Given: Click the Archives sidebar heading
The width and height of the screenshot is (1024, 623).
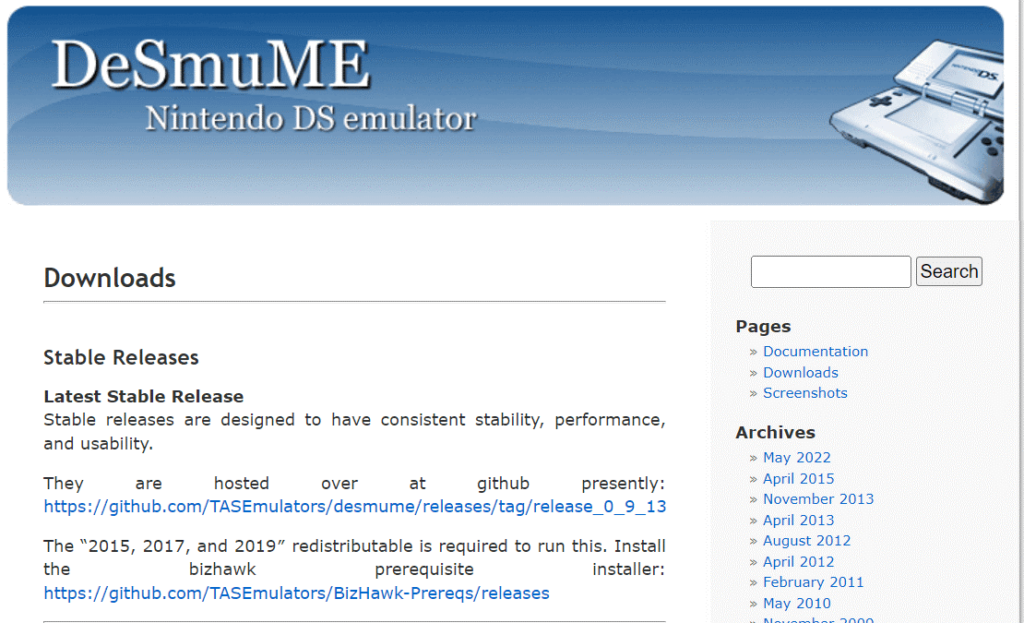Looking at the screenshot, I should [775, 432].
